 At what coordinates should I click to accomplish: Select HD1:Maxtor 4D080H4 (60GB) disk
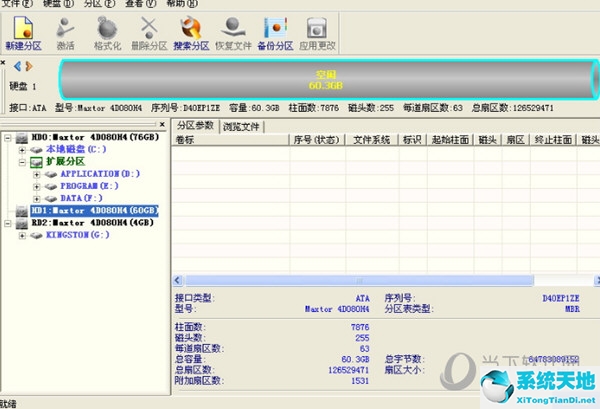94,210
